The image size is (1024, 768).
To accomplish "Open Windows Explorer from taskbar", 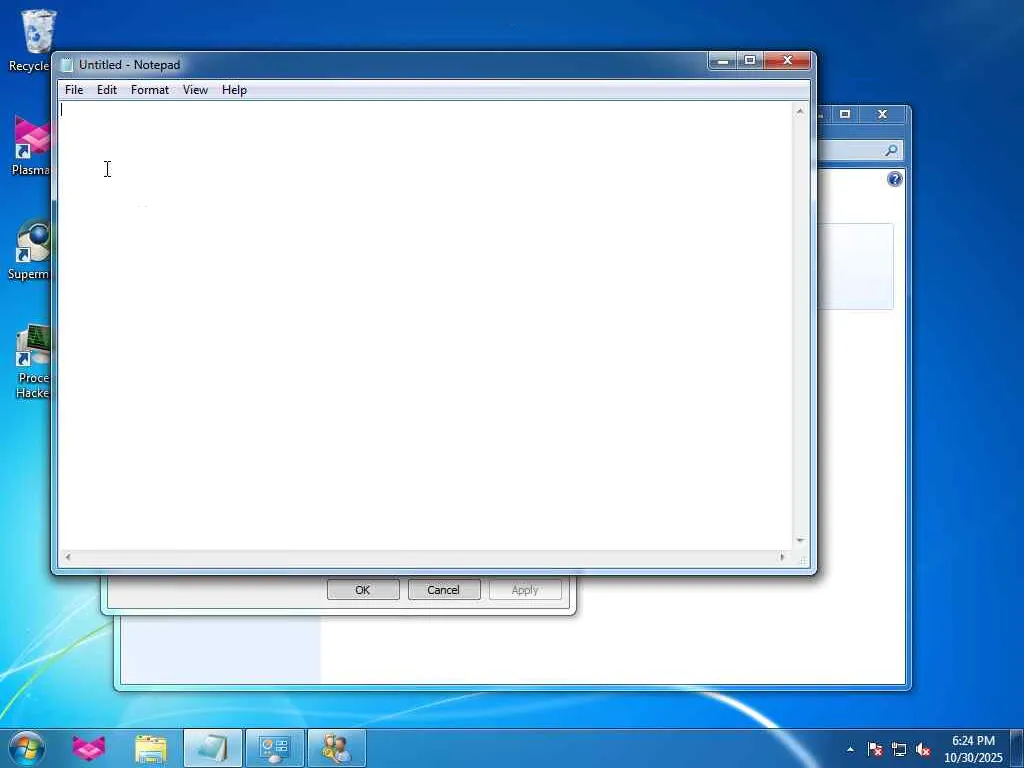I will tap(151, 748).
